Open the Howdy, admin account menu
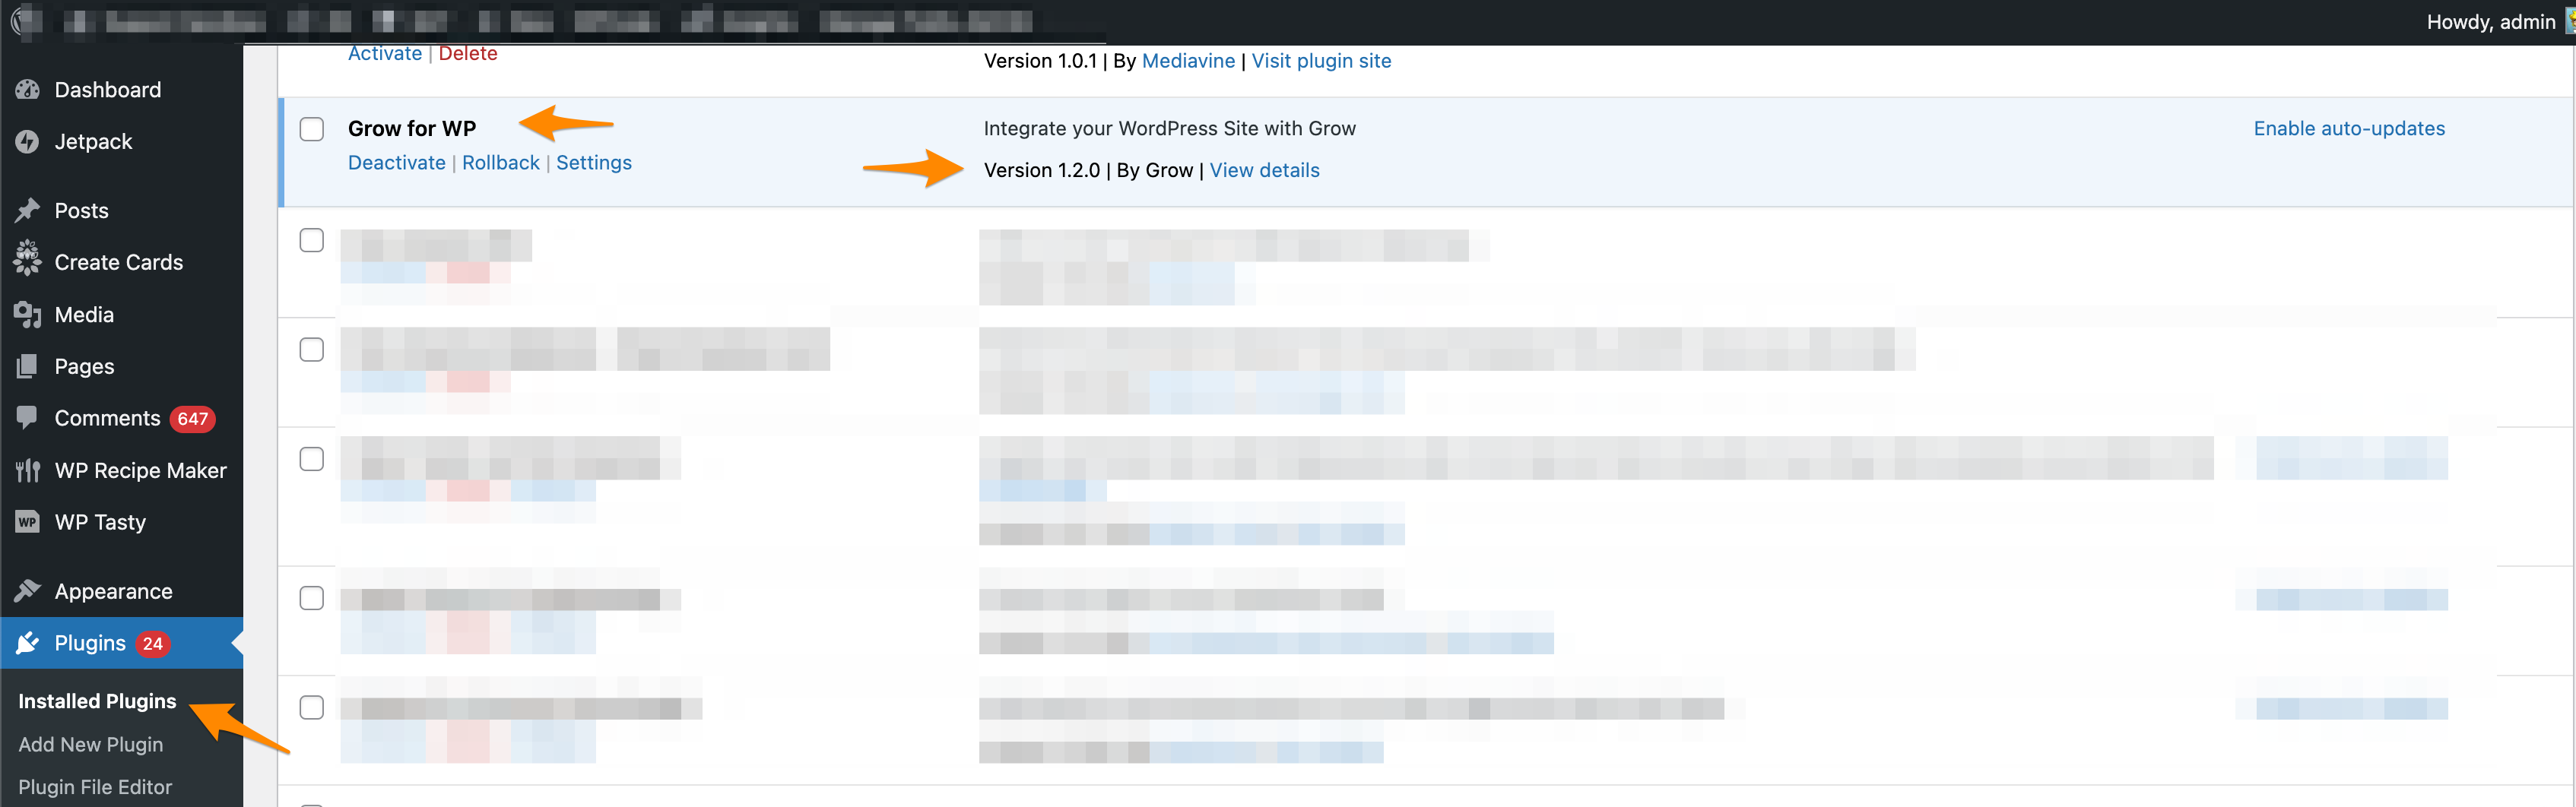Viewport: 2576px width, 807px height. (2490, 22)
